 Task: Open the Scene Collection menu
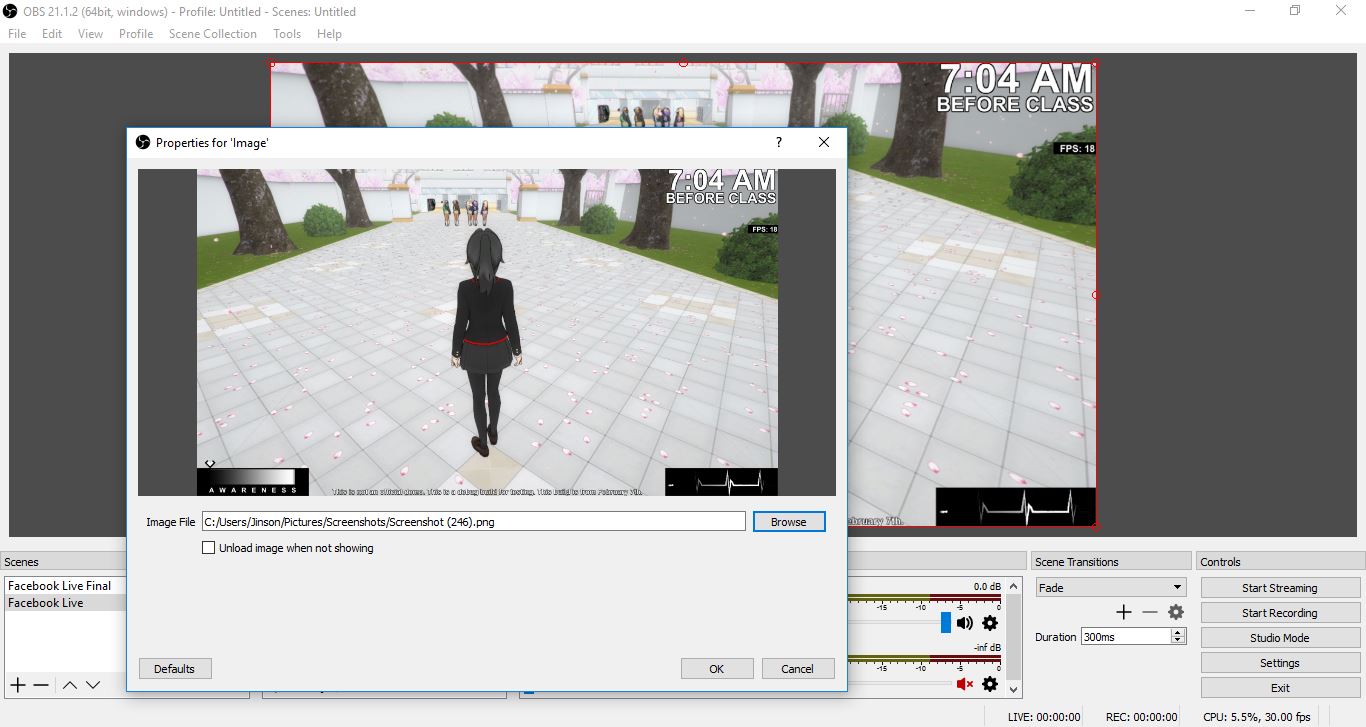coord(213,34)
